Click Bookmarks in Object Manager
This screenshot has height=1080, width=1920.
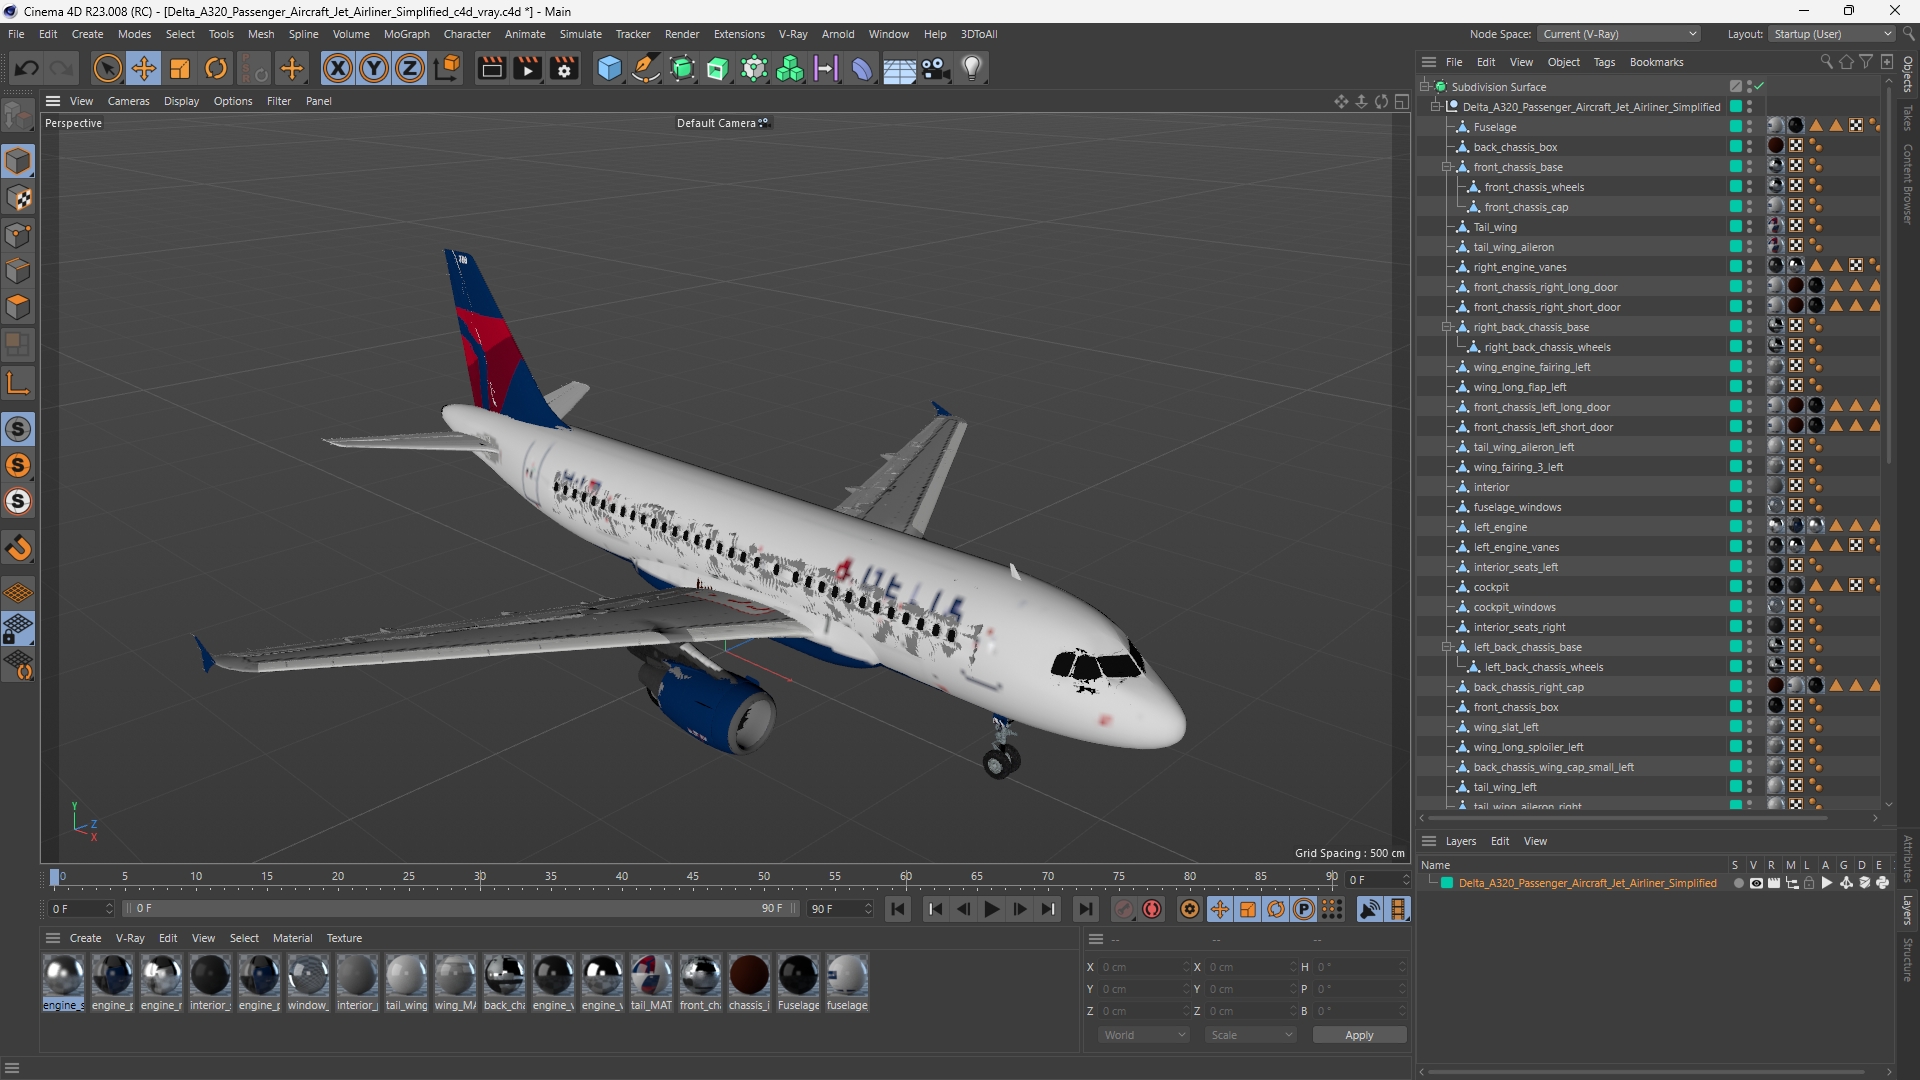tap(1656, 62)
